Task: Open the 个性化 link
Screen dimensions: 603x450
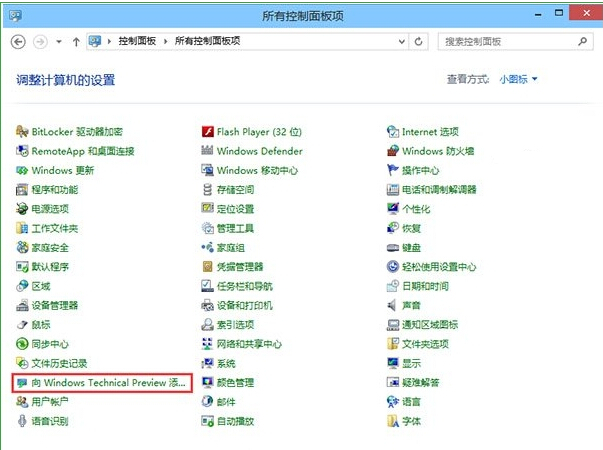Action: click(x=416, y=209)
